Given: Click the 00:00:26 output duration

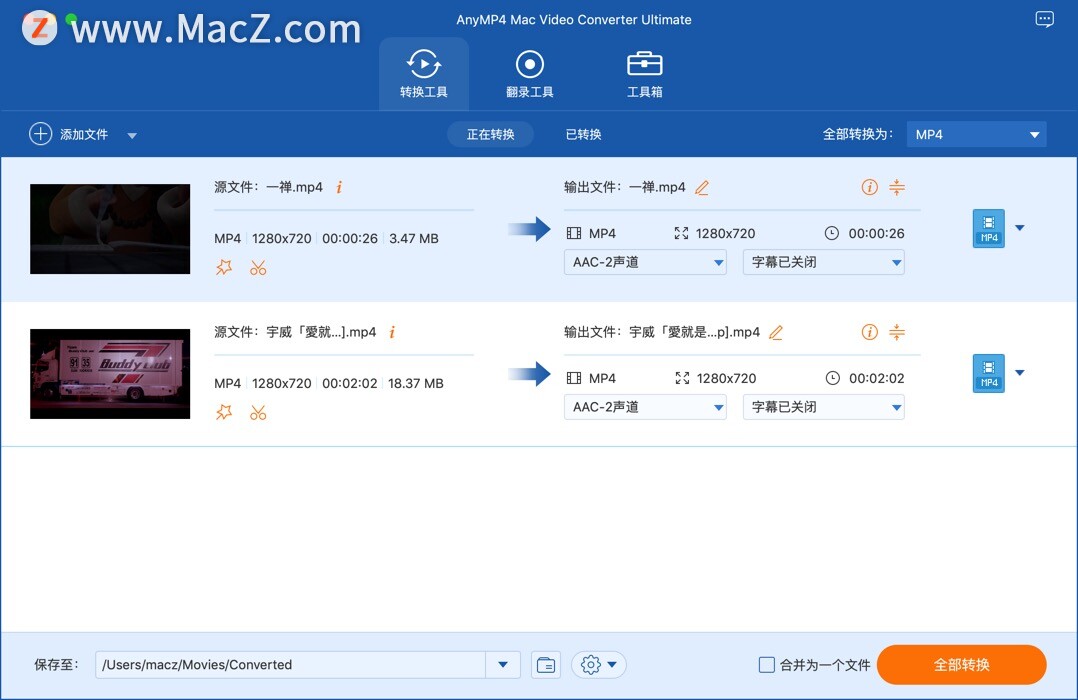Looking at the screenshot, I should (x=876, y=234).
